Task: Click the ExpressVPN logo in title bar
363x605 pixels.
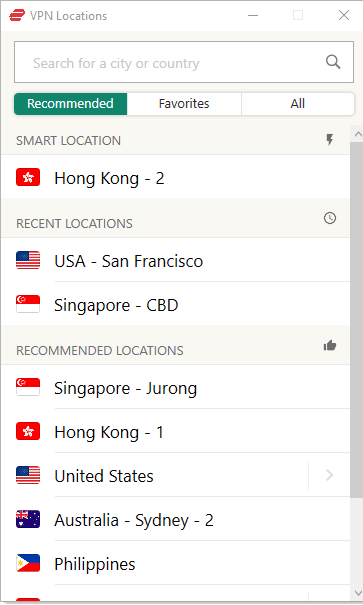Action: (x=17, y=15)
